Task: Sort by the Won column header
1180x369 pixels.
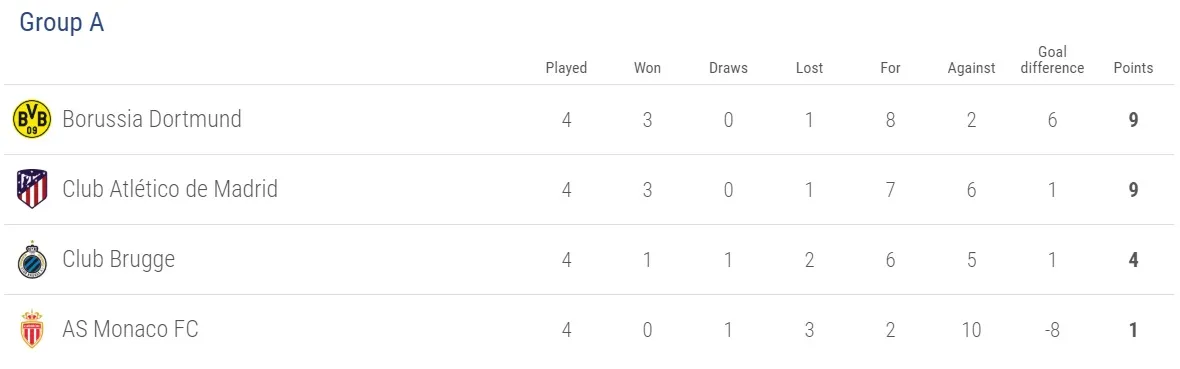Action: coord(647,68)
